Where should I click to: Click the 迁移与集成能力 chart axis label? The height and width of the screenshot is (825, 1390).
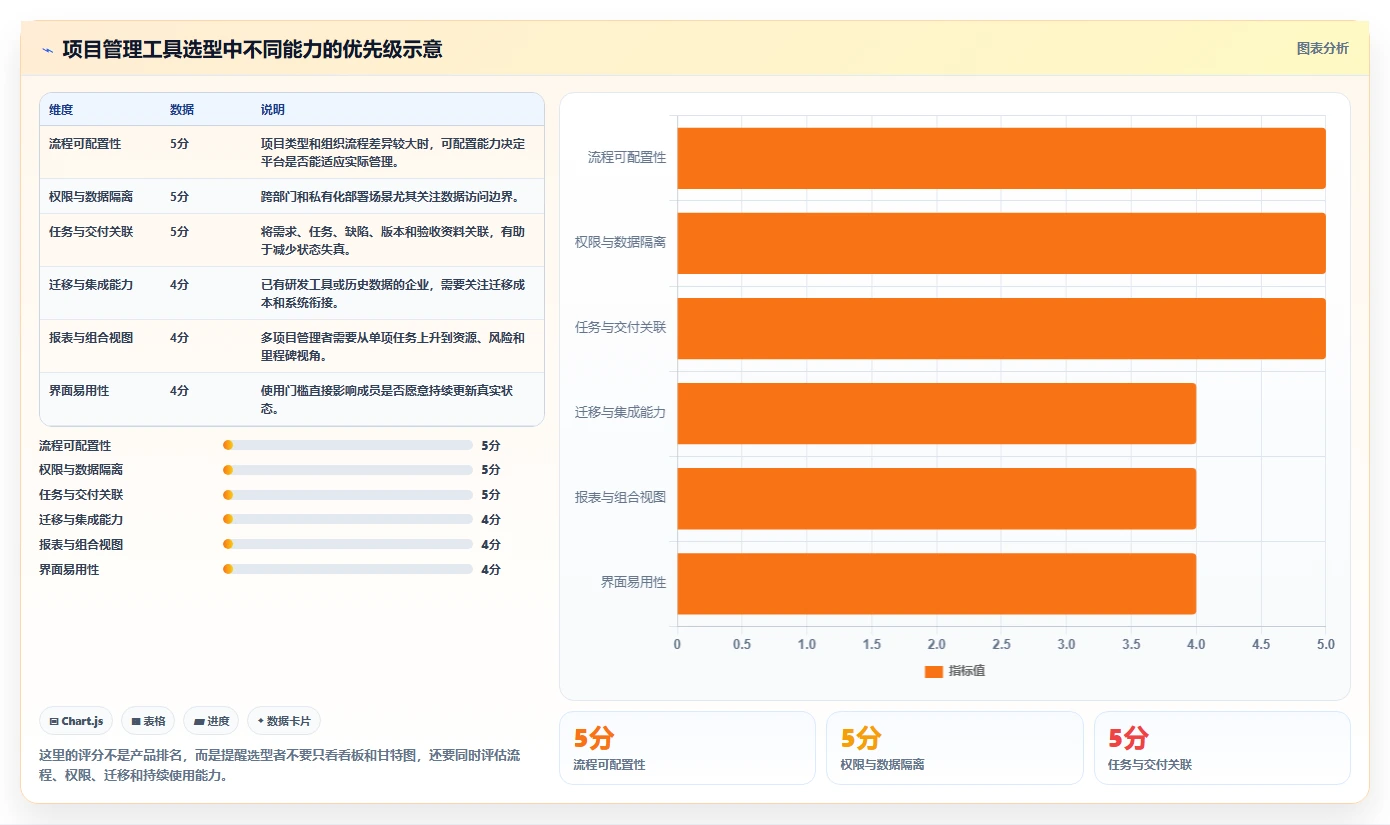pos(620,413)
